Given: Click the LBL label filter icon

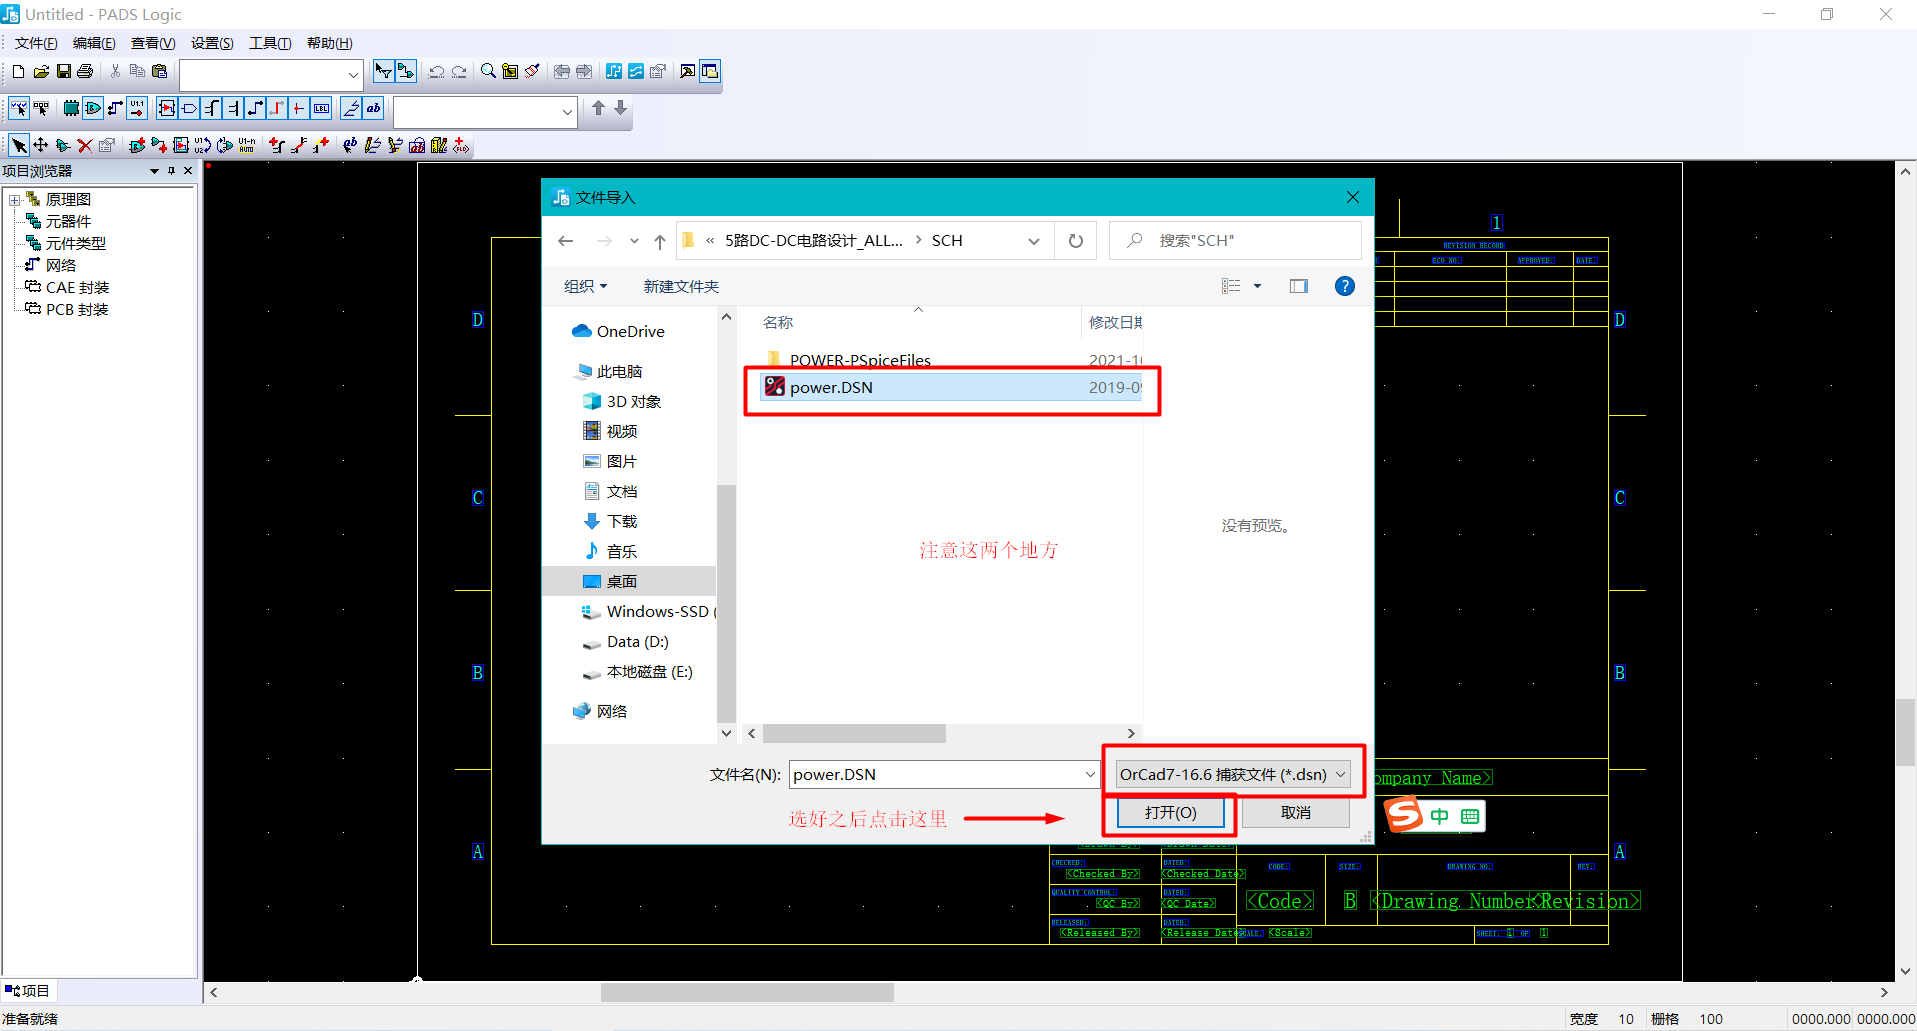Looking at the screenshot, I should (321, 109).
